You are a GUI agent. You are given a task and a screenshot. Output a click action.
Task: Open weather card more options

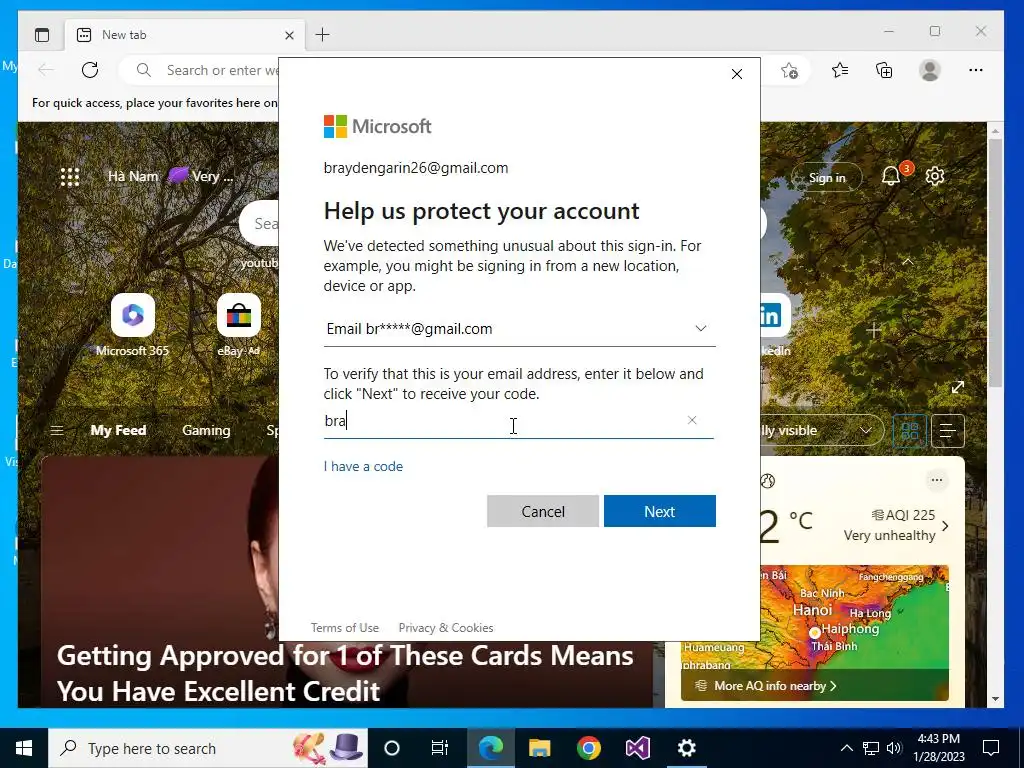936,481
